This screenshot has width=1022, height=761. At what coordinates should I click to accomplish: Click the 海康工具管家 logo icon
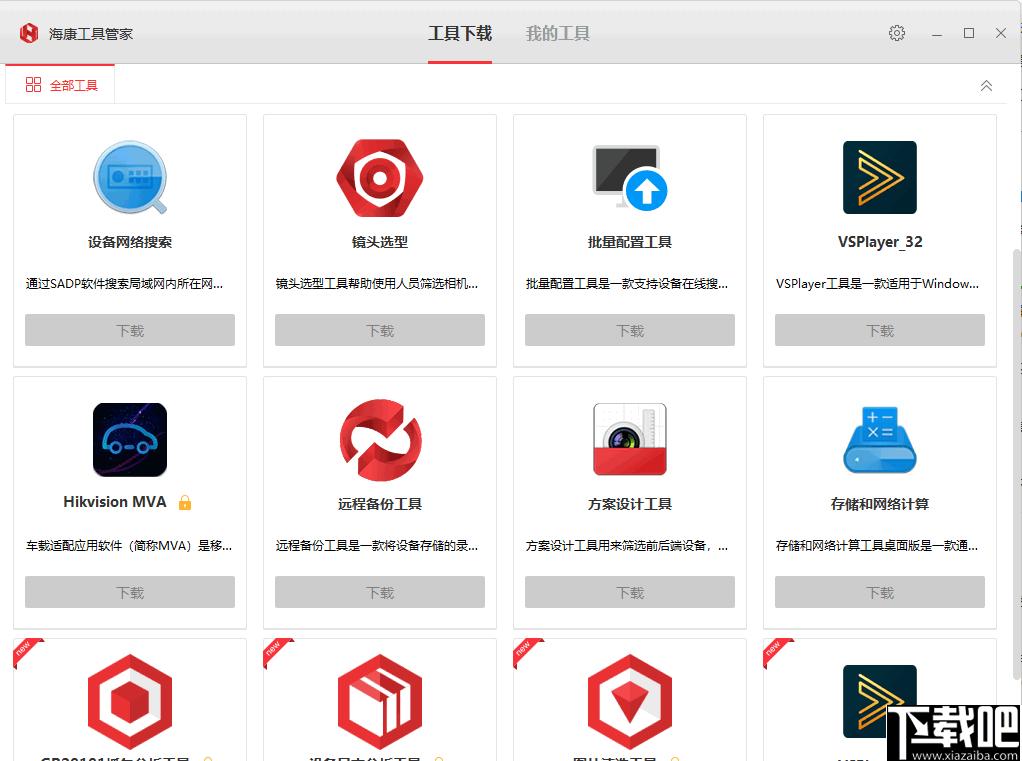click(x=29, y=33)
